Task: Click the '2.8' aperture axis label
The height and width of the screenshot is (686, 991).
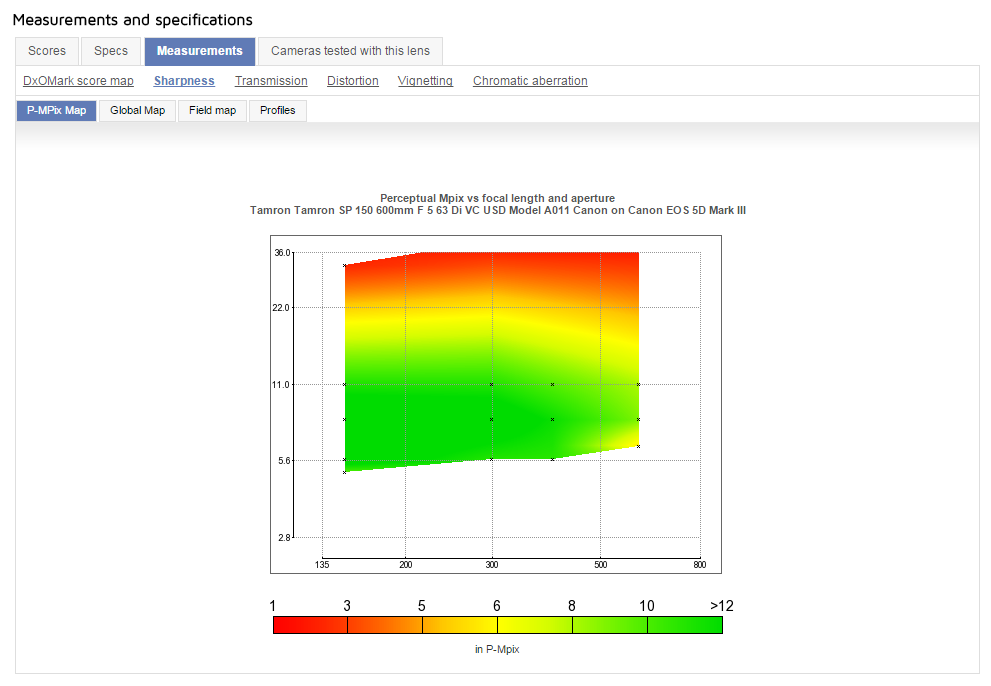Action: tap(284, 537)
